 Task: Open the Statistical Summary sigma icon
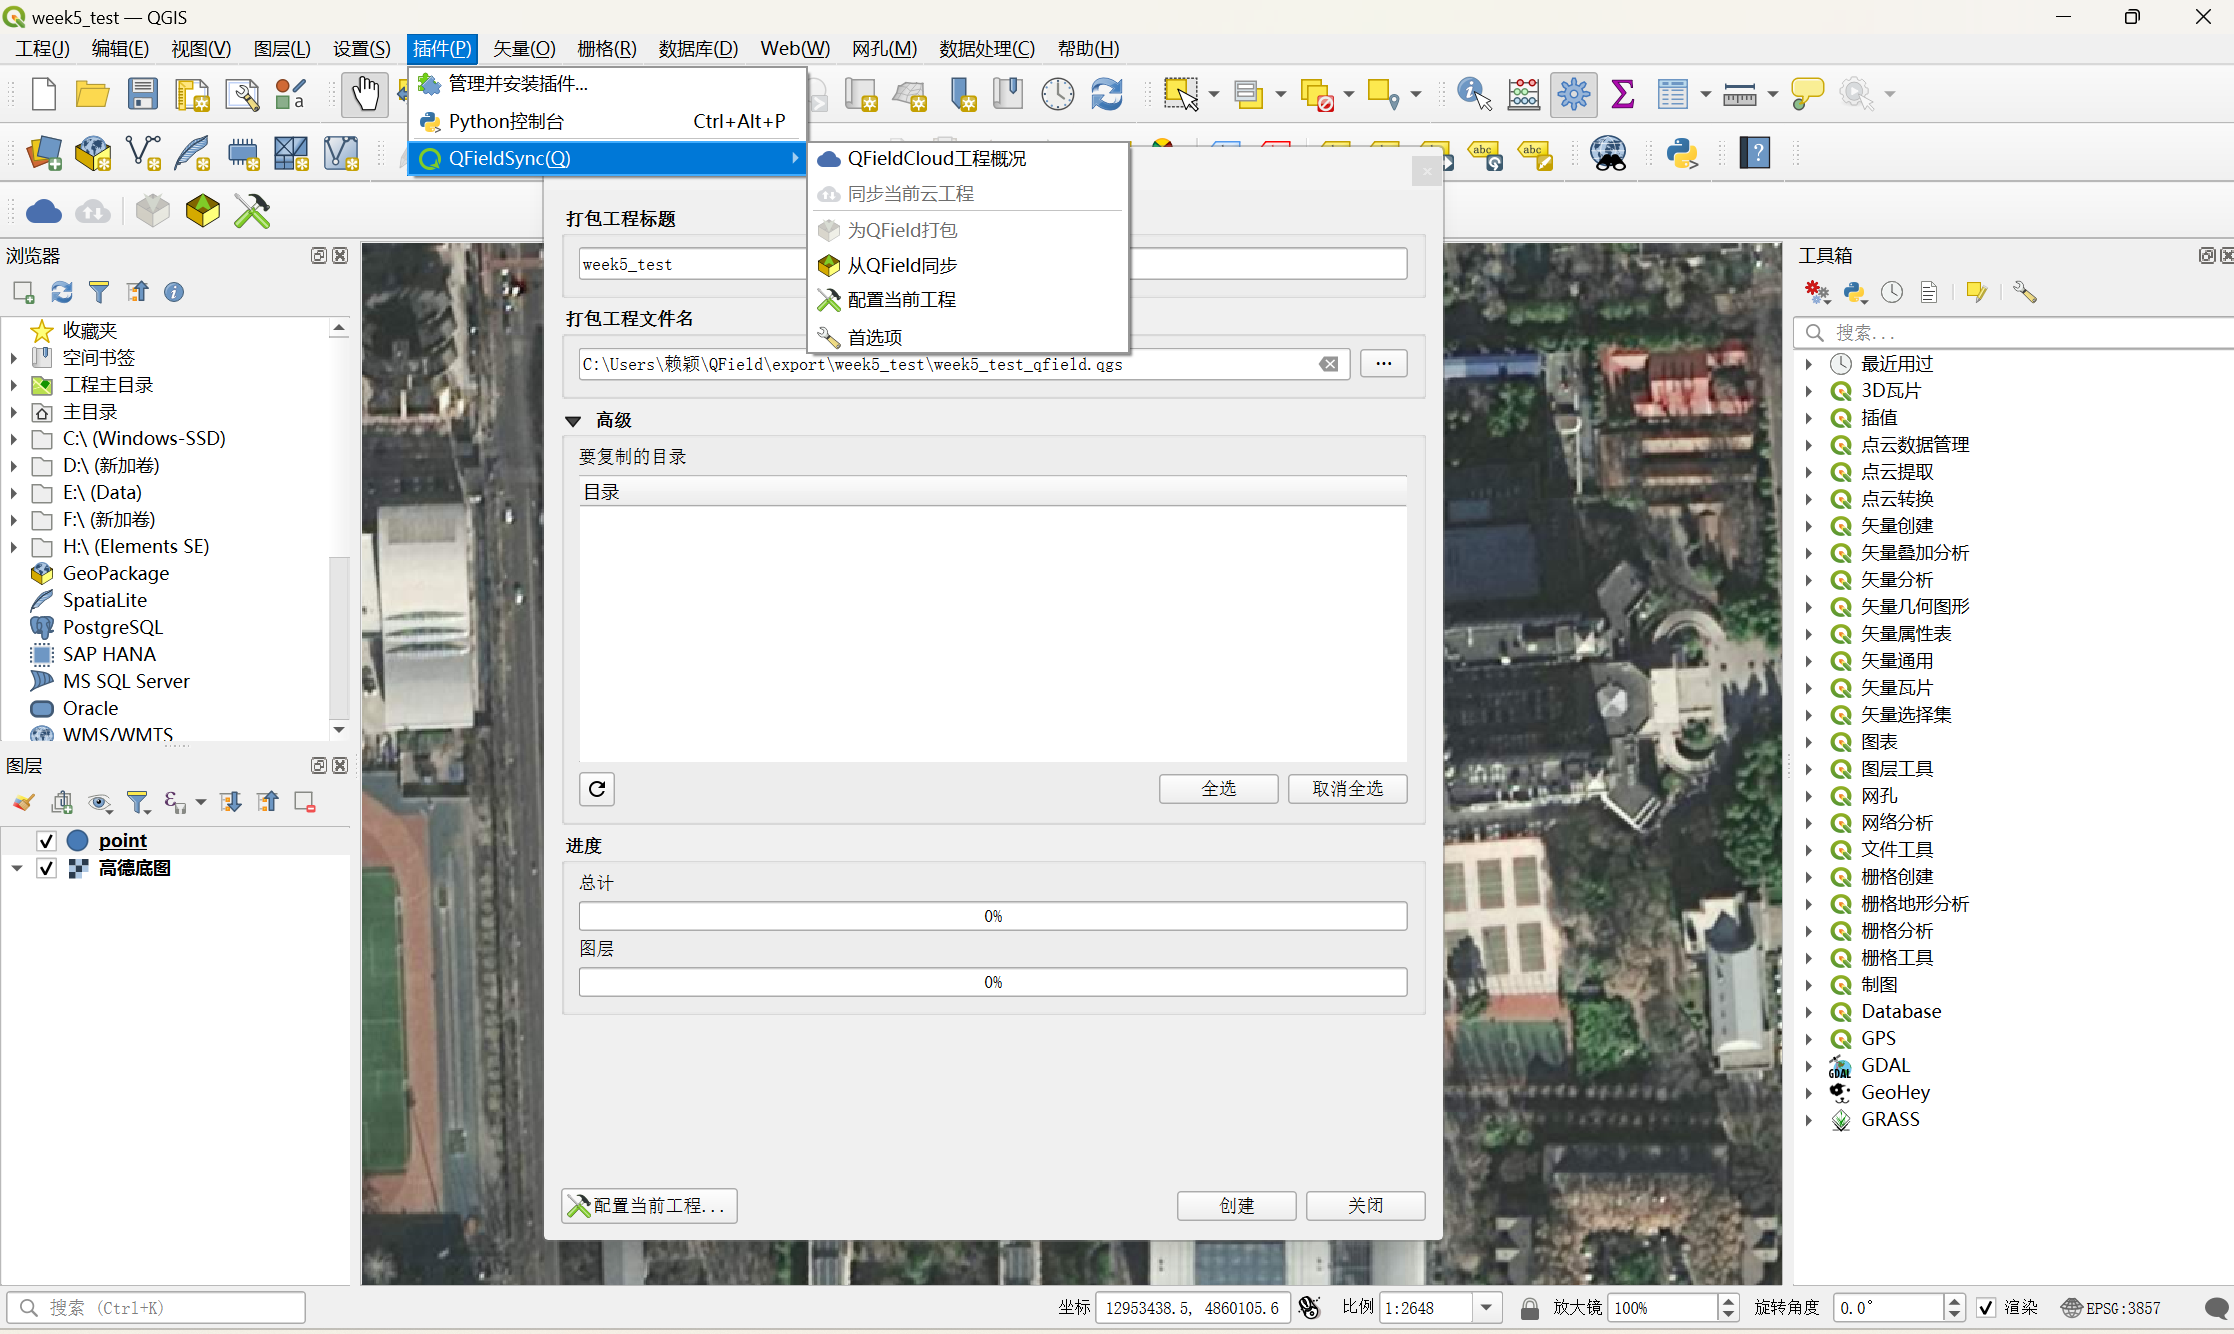[x=1623, y=95]
